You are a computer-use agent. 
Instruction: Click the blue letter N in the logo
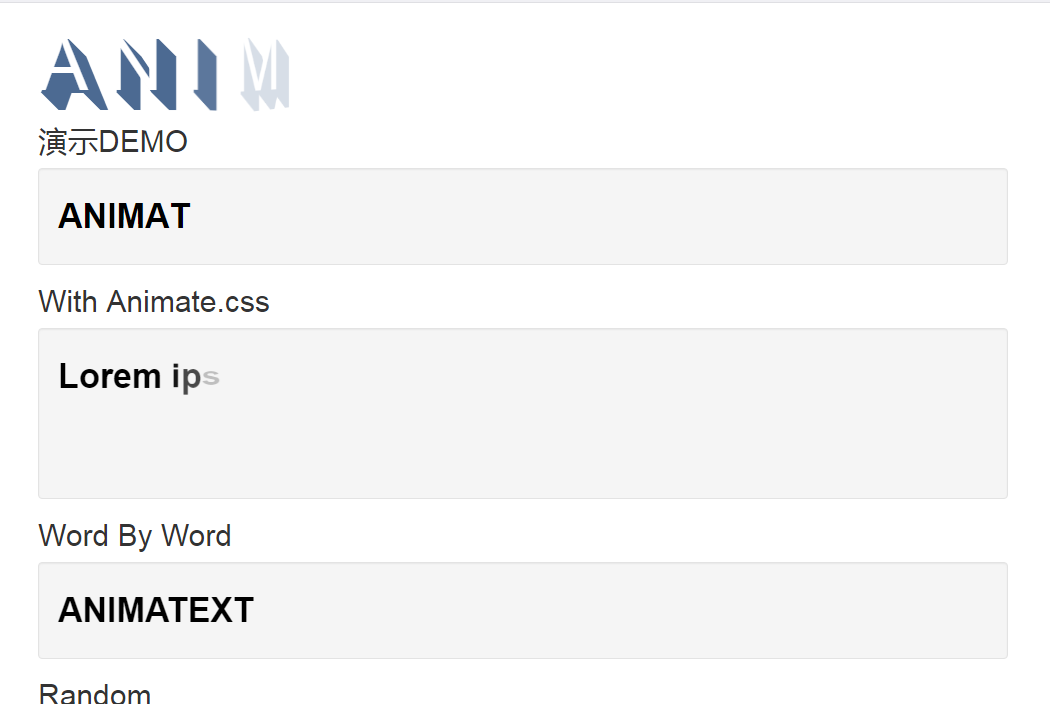click(147, 74)
